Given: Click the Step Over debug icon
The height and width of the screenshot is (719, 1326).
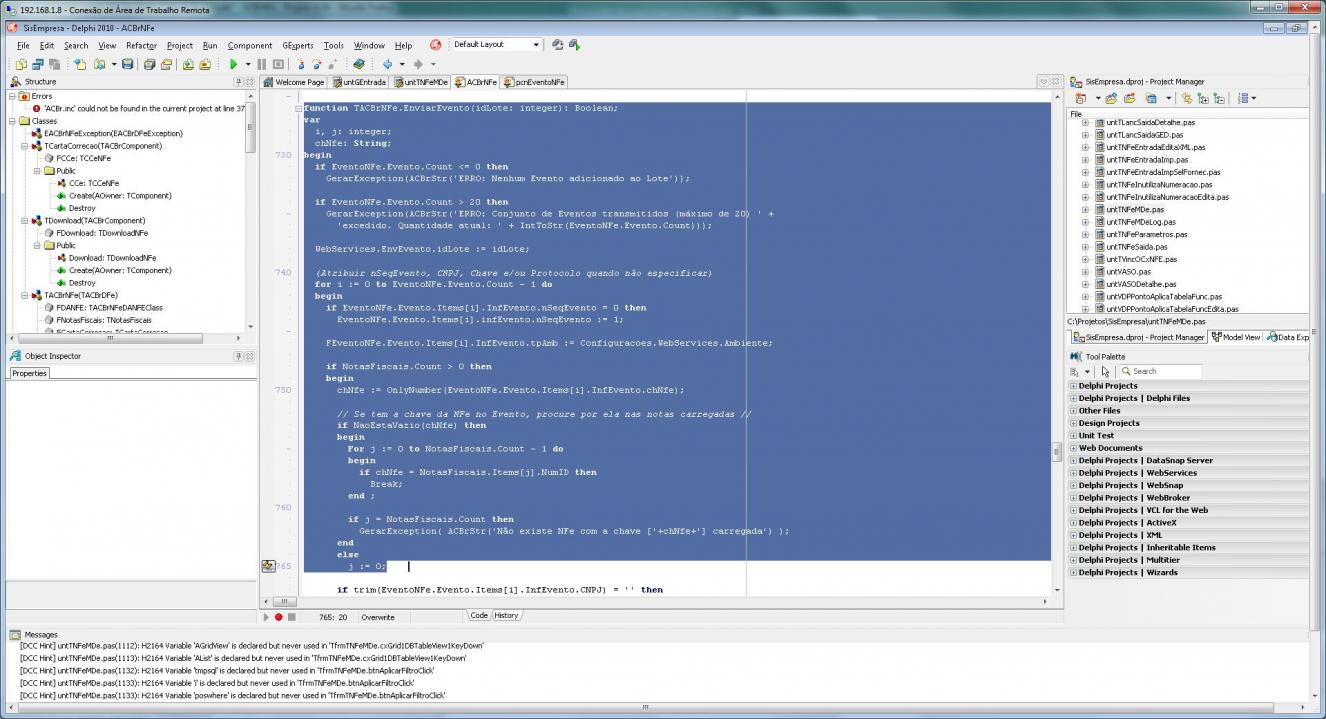Looking at the screenshot, I should pos(317,64).
